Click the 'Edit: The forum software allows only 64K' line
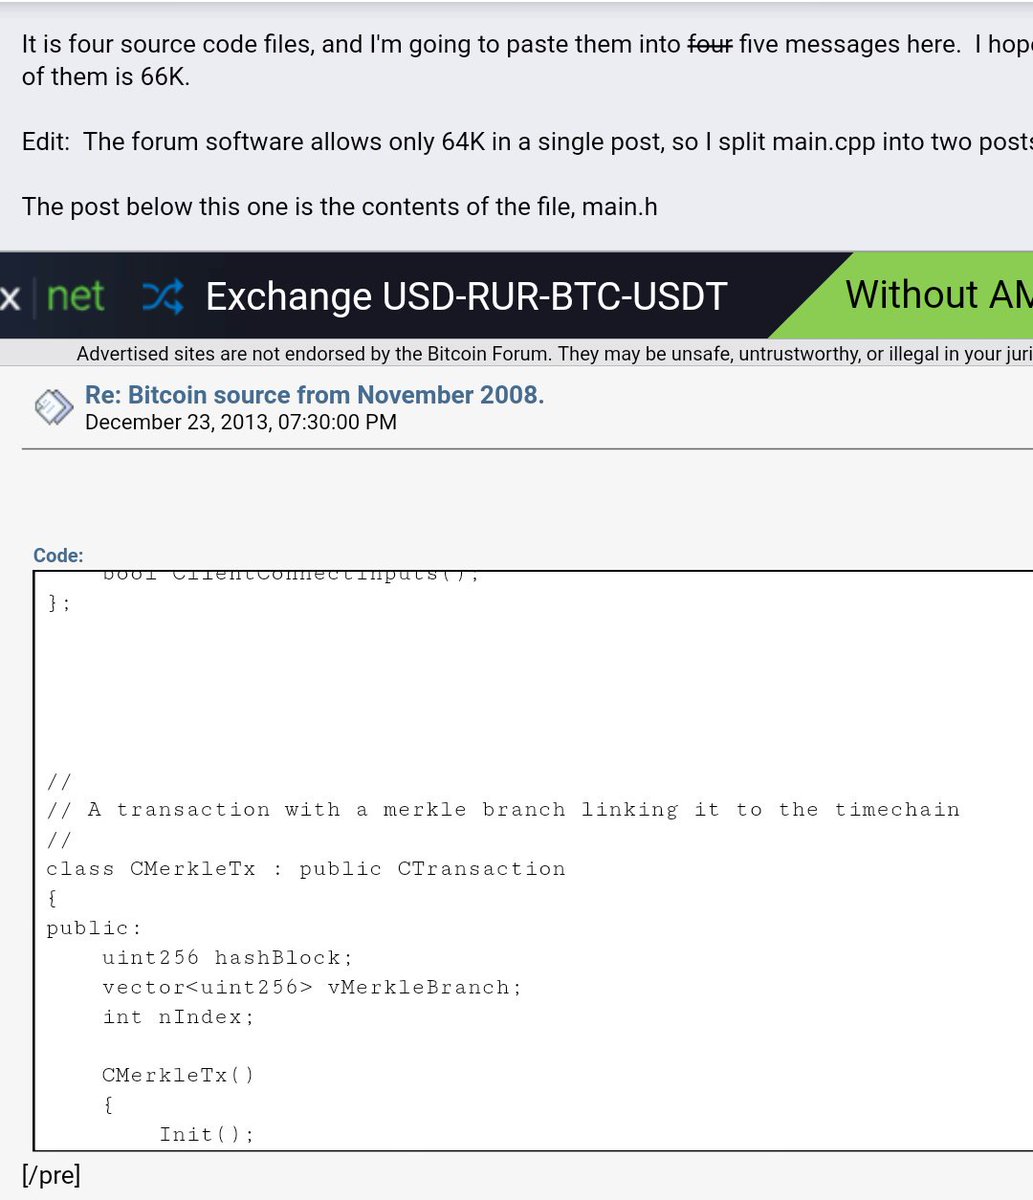Screen dimensions: 1033x1200 (527, 141)
